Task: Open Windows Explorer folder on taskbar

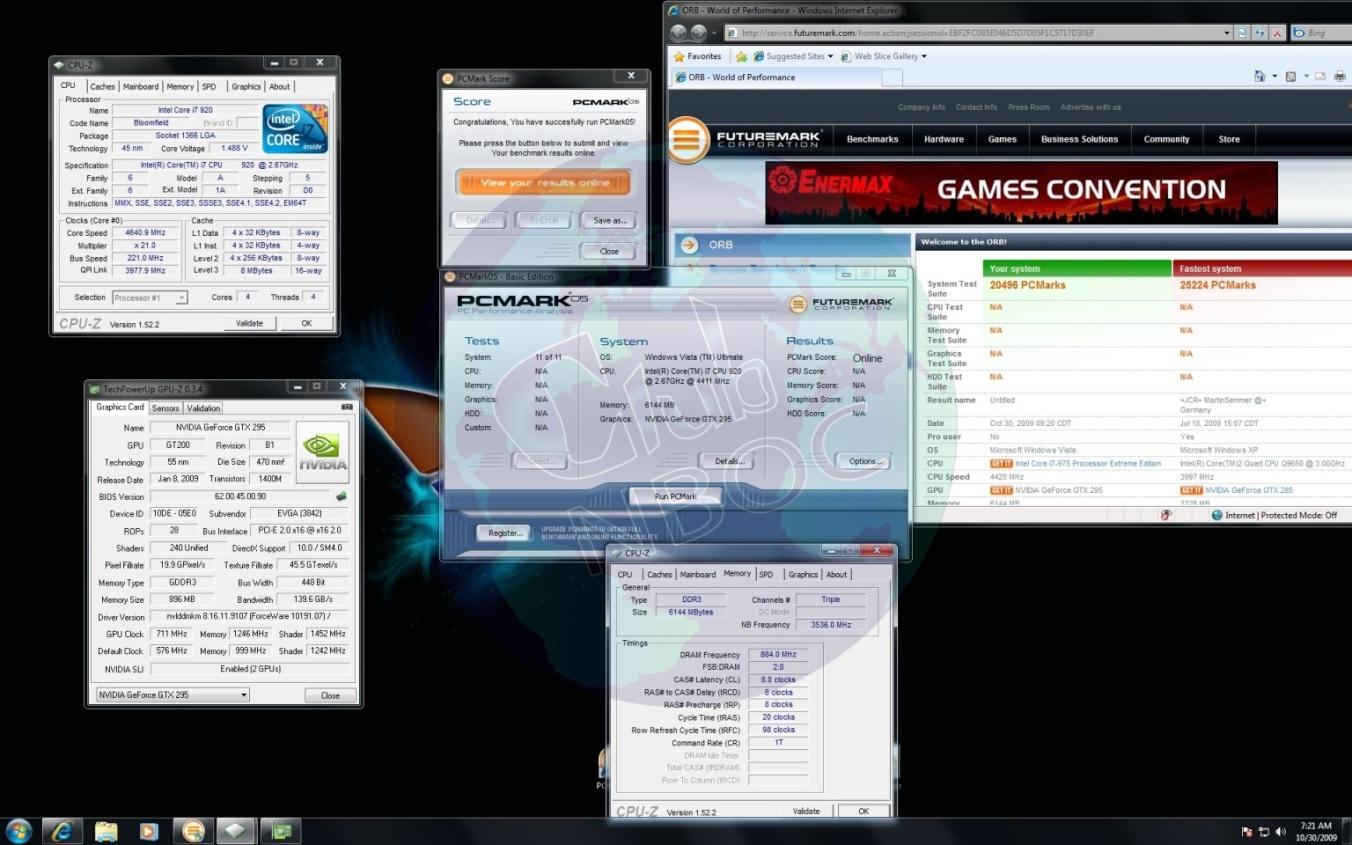Action: pos(106,831)
